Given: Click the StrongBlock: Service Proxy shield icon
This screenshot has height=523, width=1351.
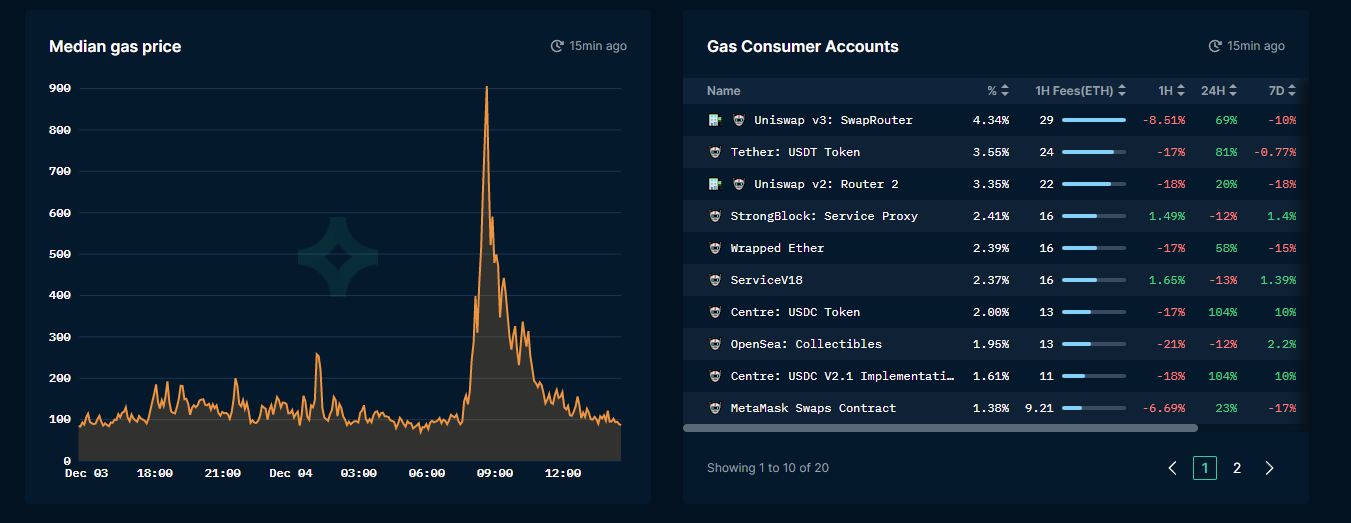Looking at the screenshot, I should click(715, 216).
